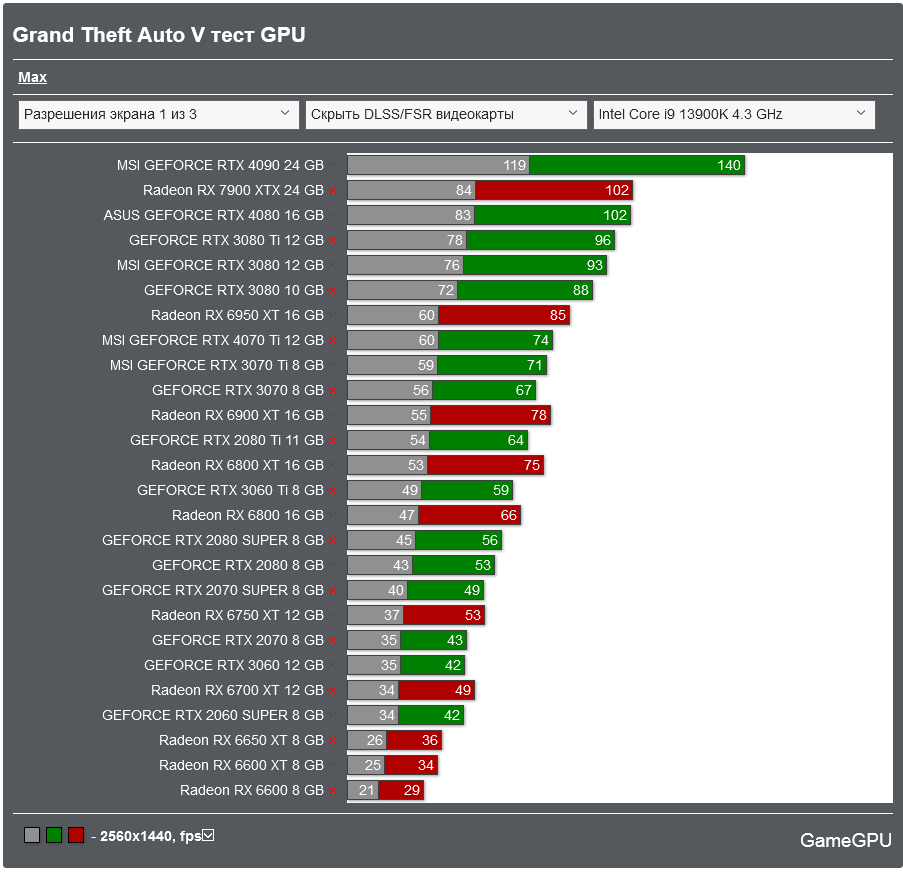Image resolution: width=903 pixels, height=872 pixels.
Task: Click the green legend color swatch
Action: pos(54,835)
